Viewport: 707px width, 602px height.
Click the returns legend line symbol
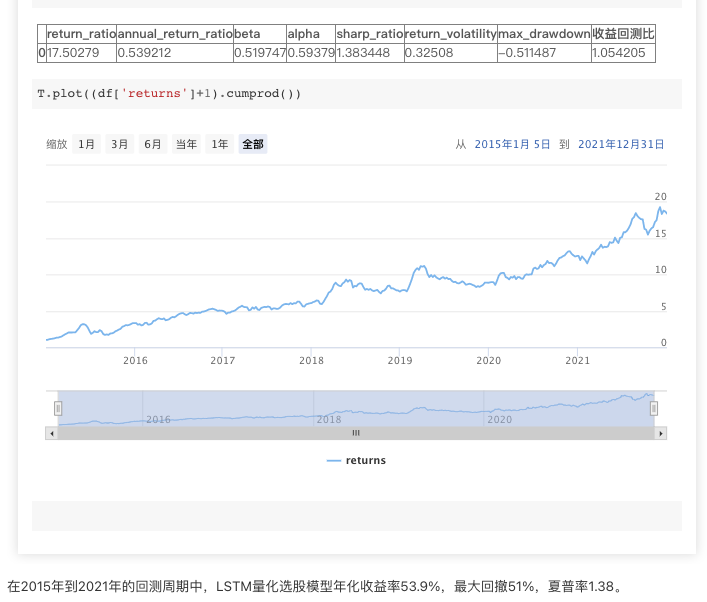(x=334, y=461)
